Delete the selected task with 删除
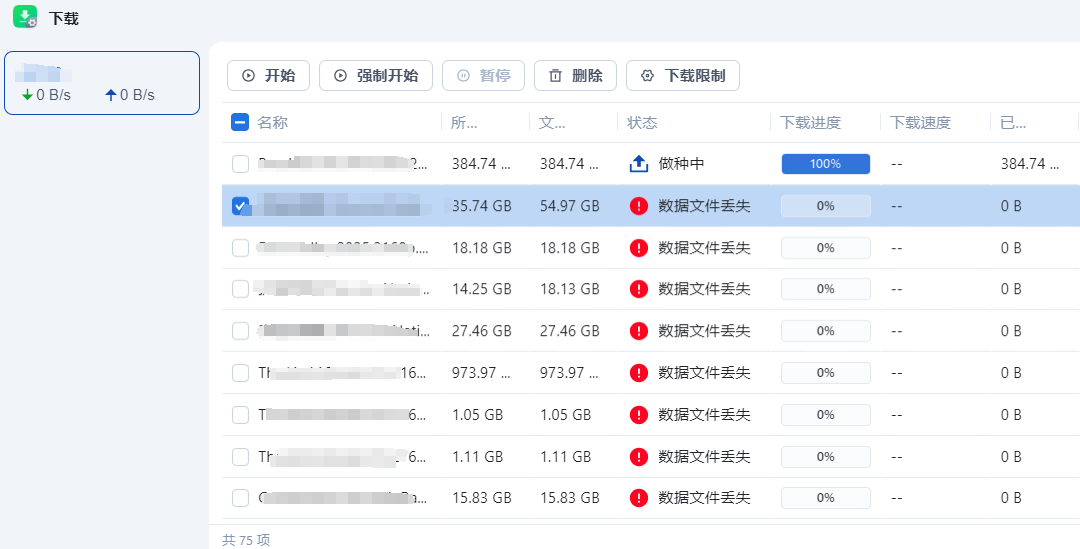The image size is (1080, 549). [576, 76]
